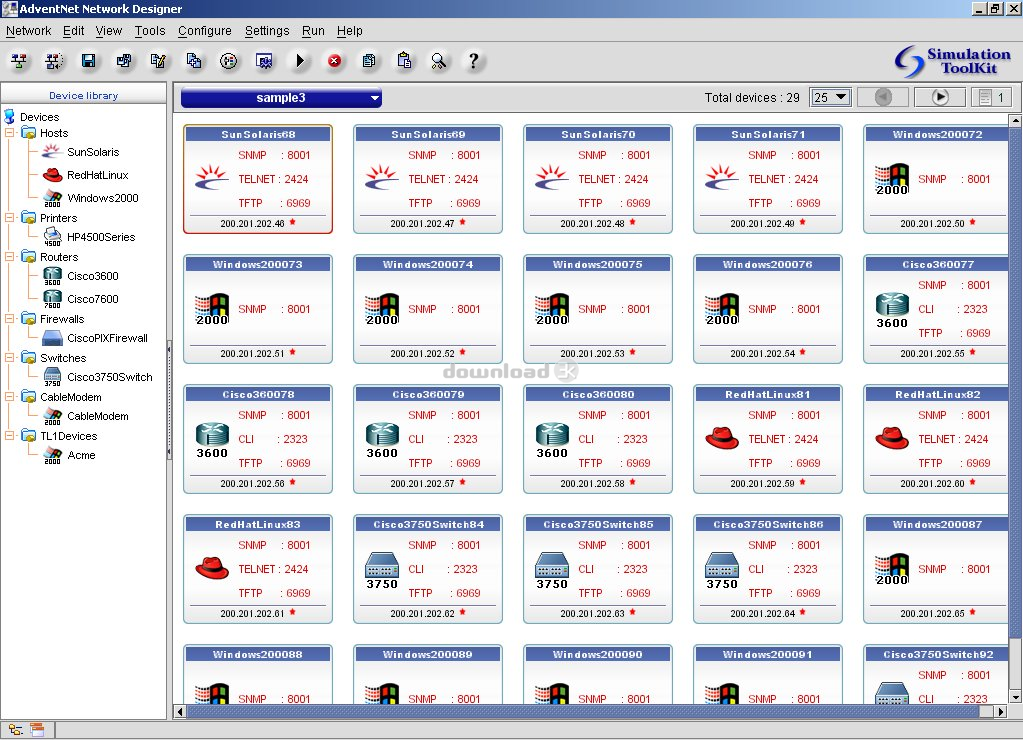
Task: Open the Configure menu
Action: (204, 31)
